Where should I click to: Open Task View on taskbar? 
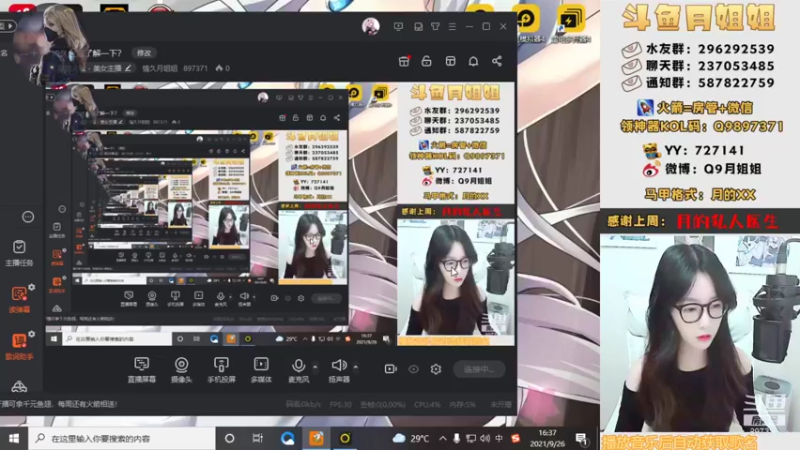(x=258, y=438)
